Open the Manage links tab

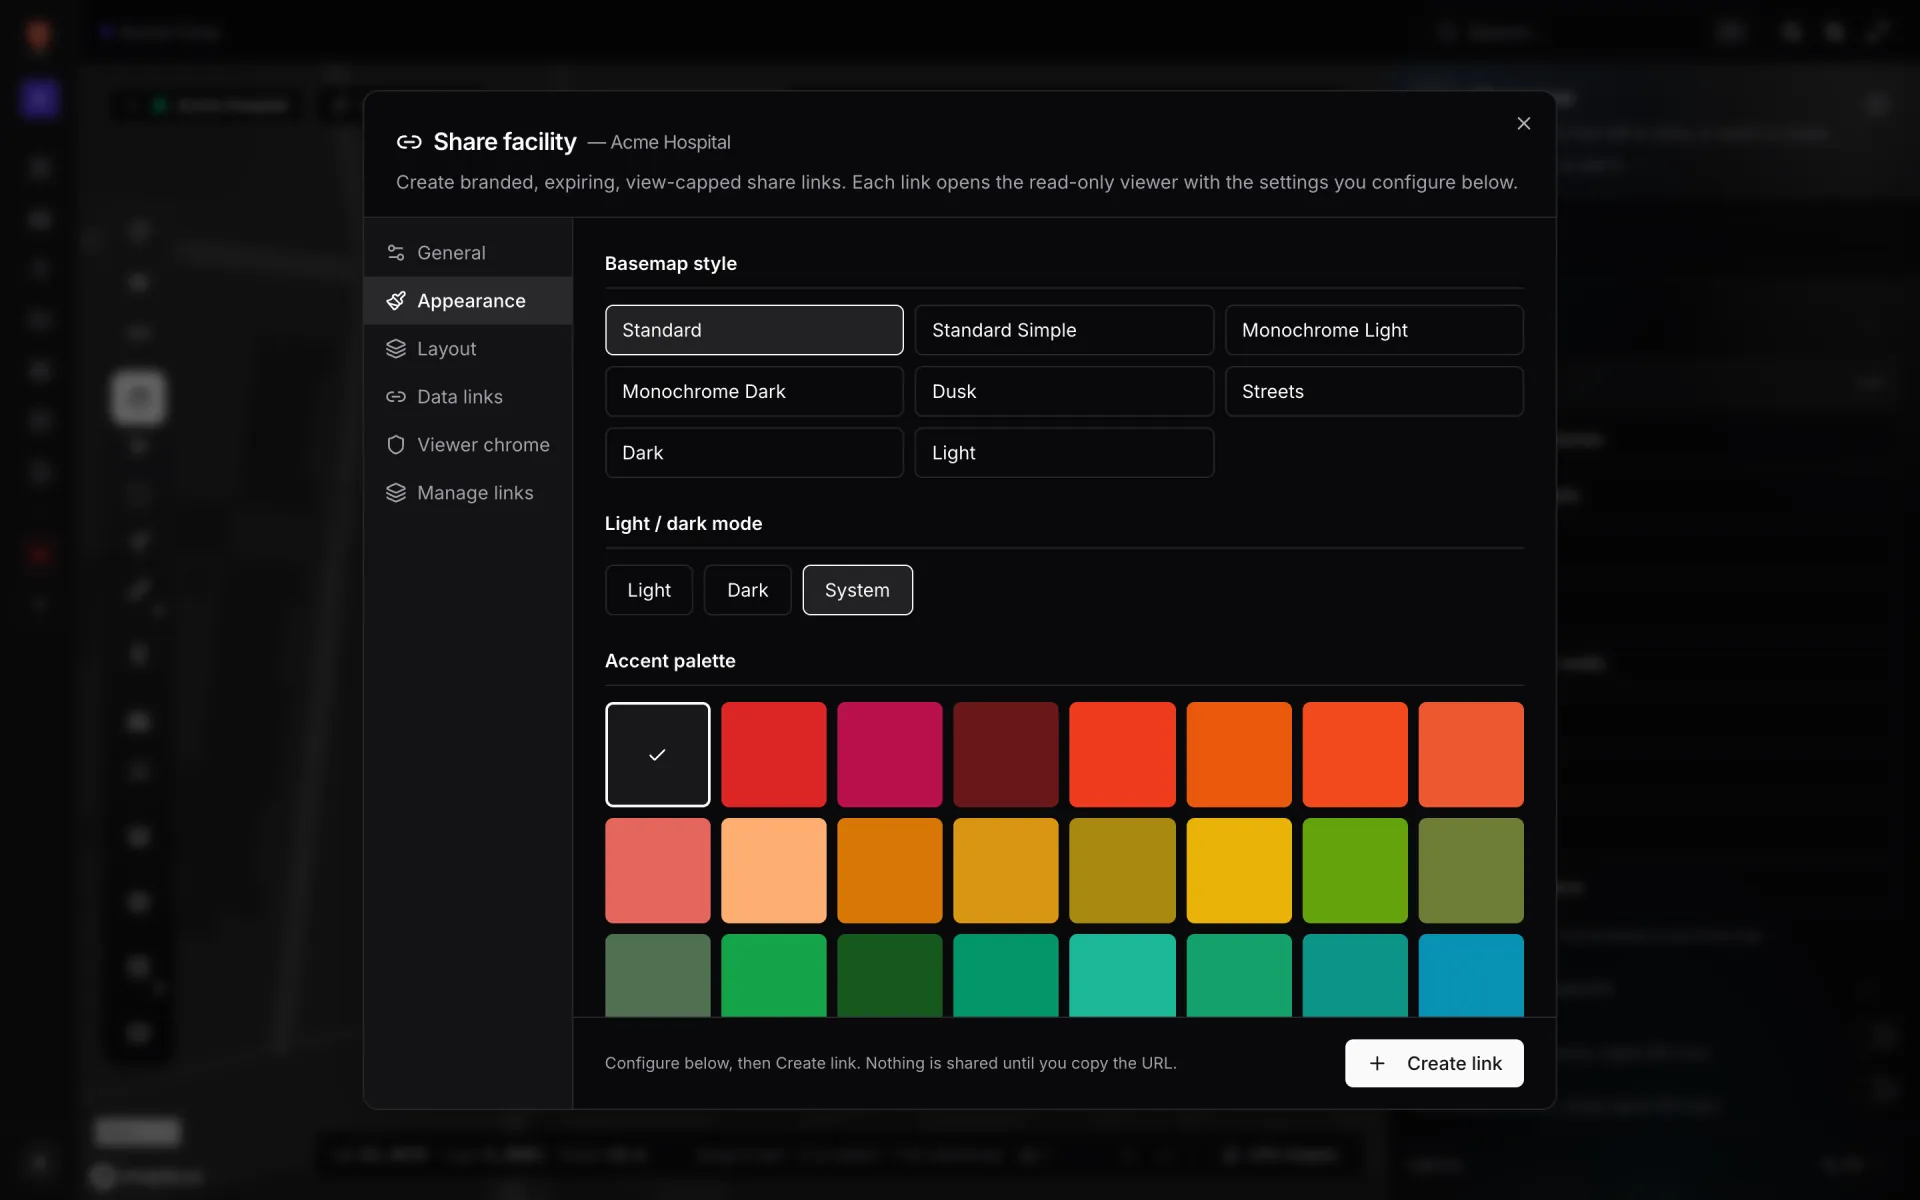[468, 493]
